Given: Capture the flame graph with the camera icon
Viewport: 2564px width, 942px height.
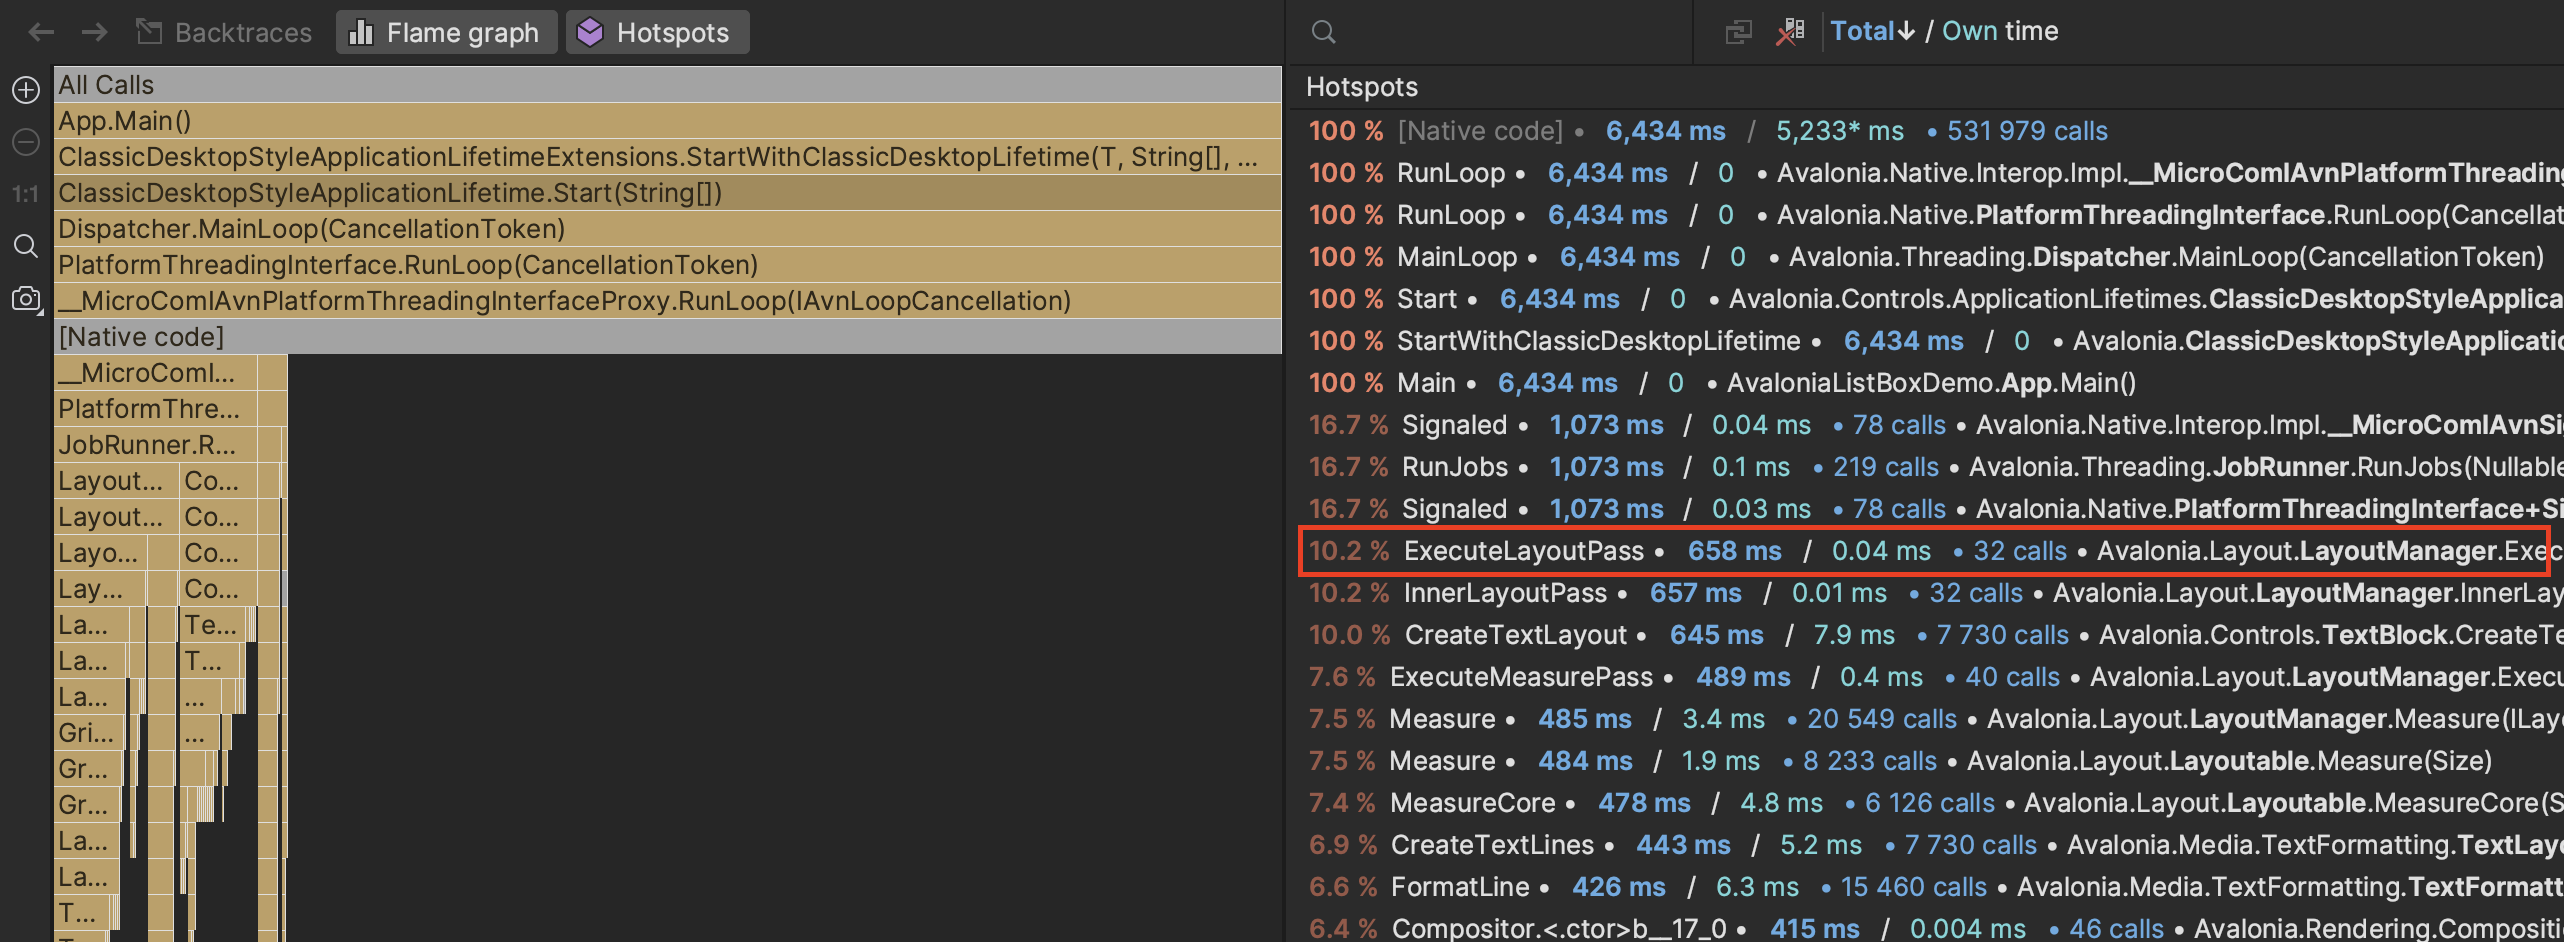Looking at the screenshot, I should [25, 298].
